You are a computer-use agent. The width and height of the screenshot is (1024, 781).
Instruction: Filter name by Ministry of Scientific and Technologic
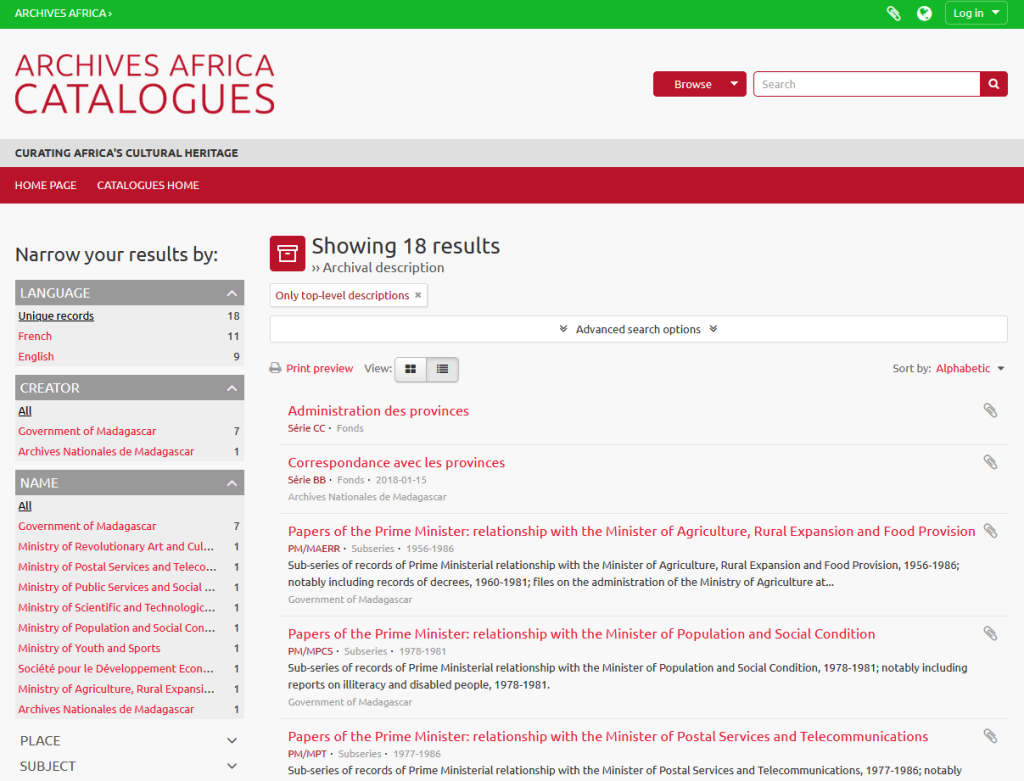point(117,607)
